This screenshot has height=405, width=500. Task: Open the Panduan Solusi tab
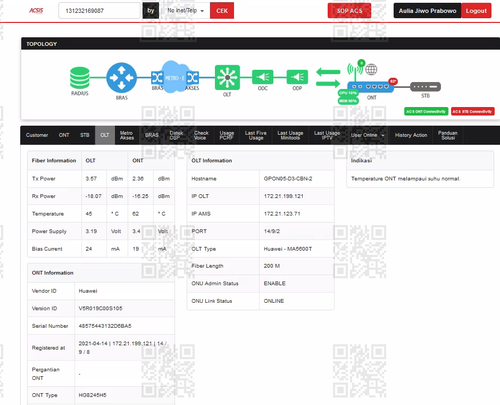(x=448, y=135)
